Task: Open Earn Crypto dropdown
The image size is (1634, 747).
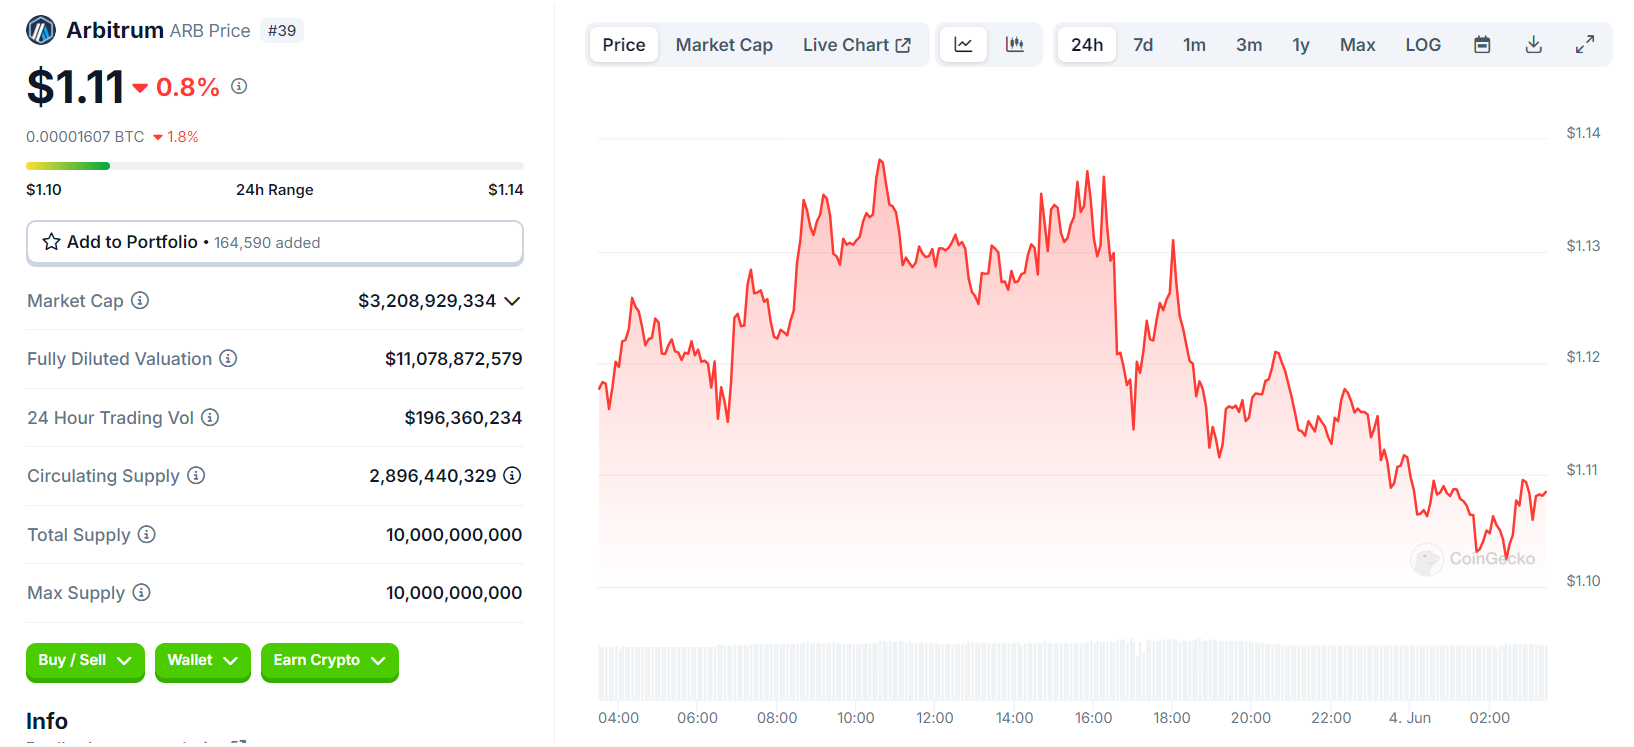Action: (x=330, y=661)
